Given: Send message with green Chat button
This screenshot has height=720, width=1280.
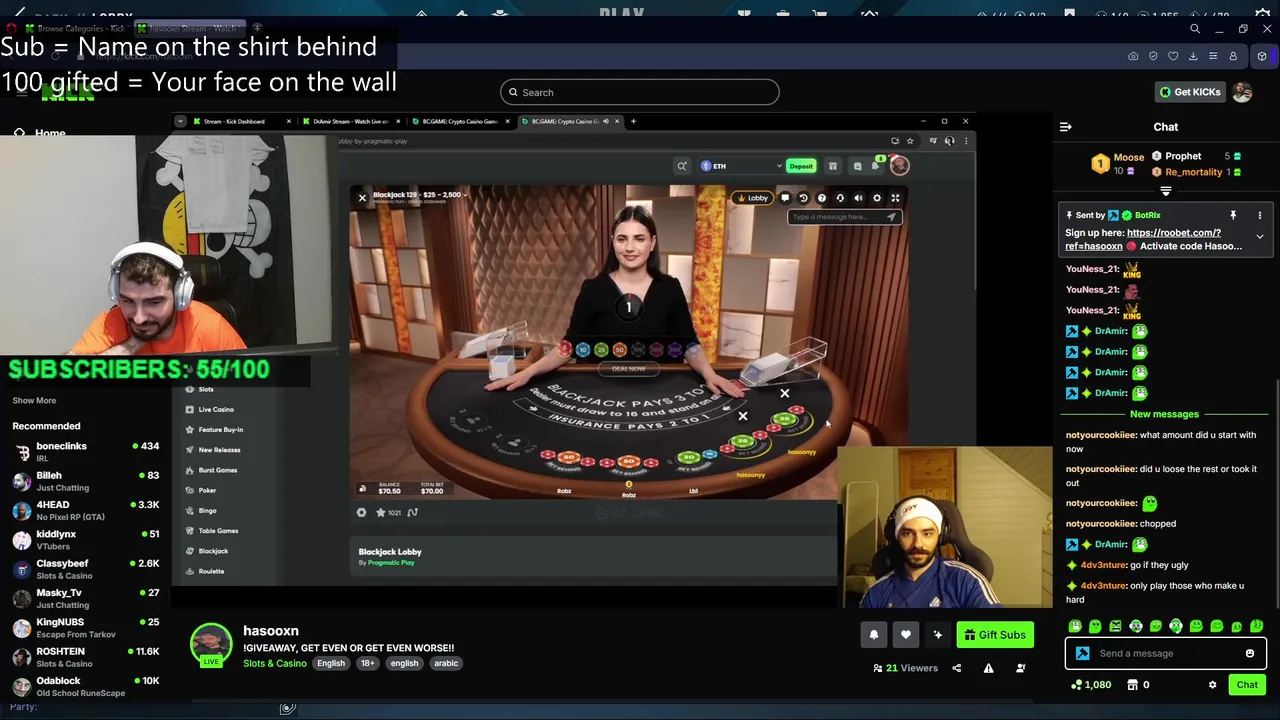Looking at the screenshot, I should tap(1247, 685).
